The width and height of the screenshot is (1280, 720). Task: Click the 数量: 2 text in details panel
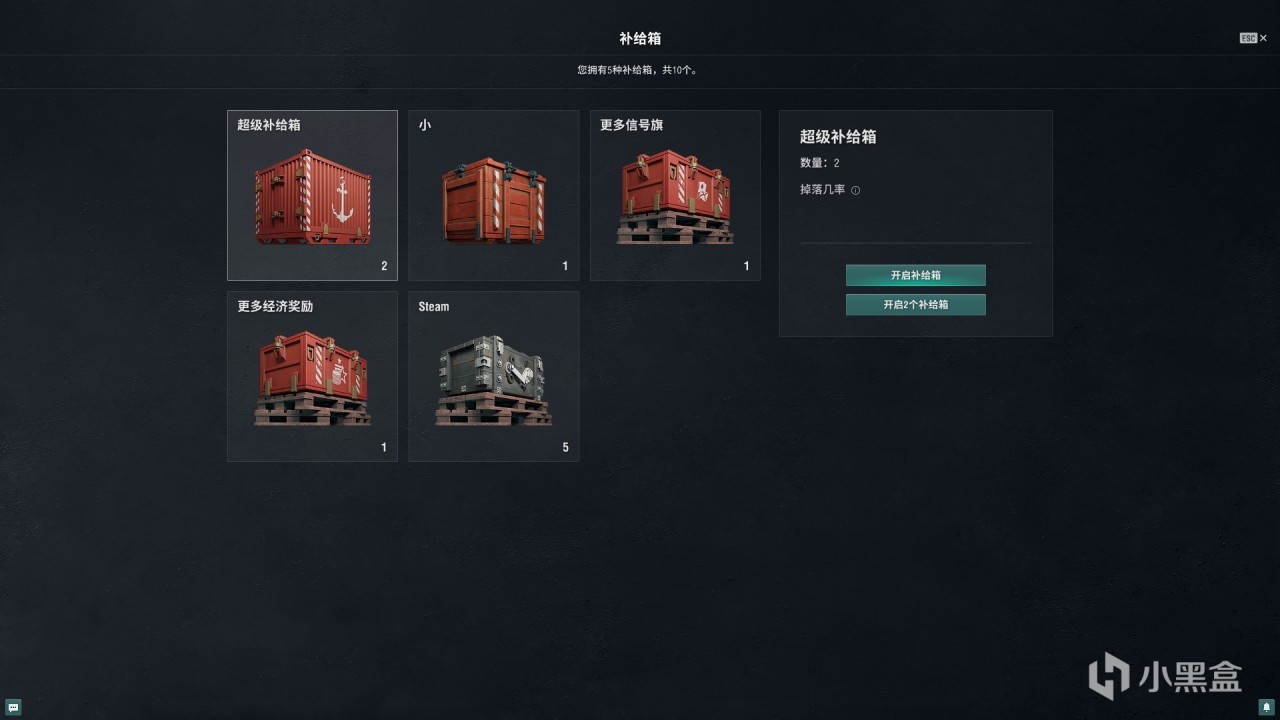820,162
